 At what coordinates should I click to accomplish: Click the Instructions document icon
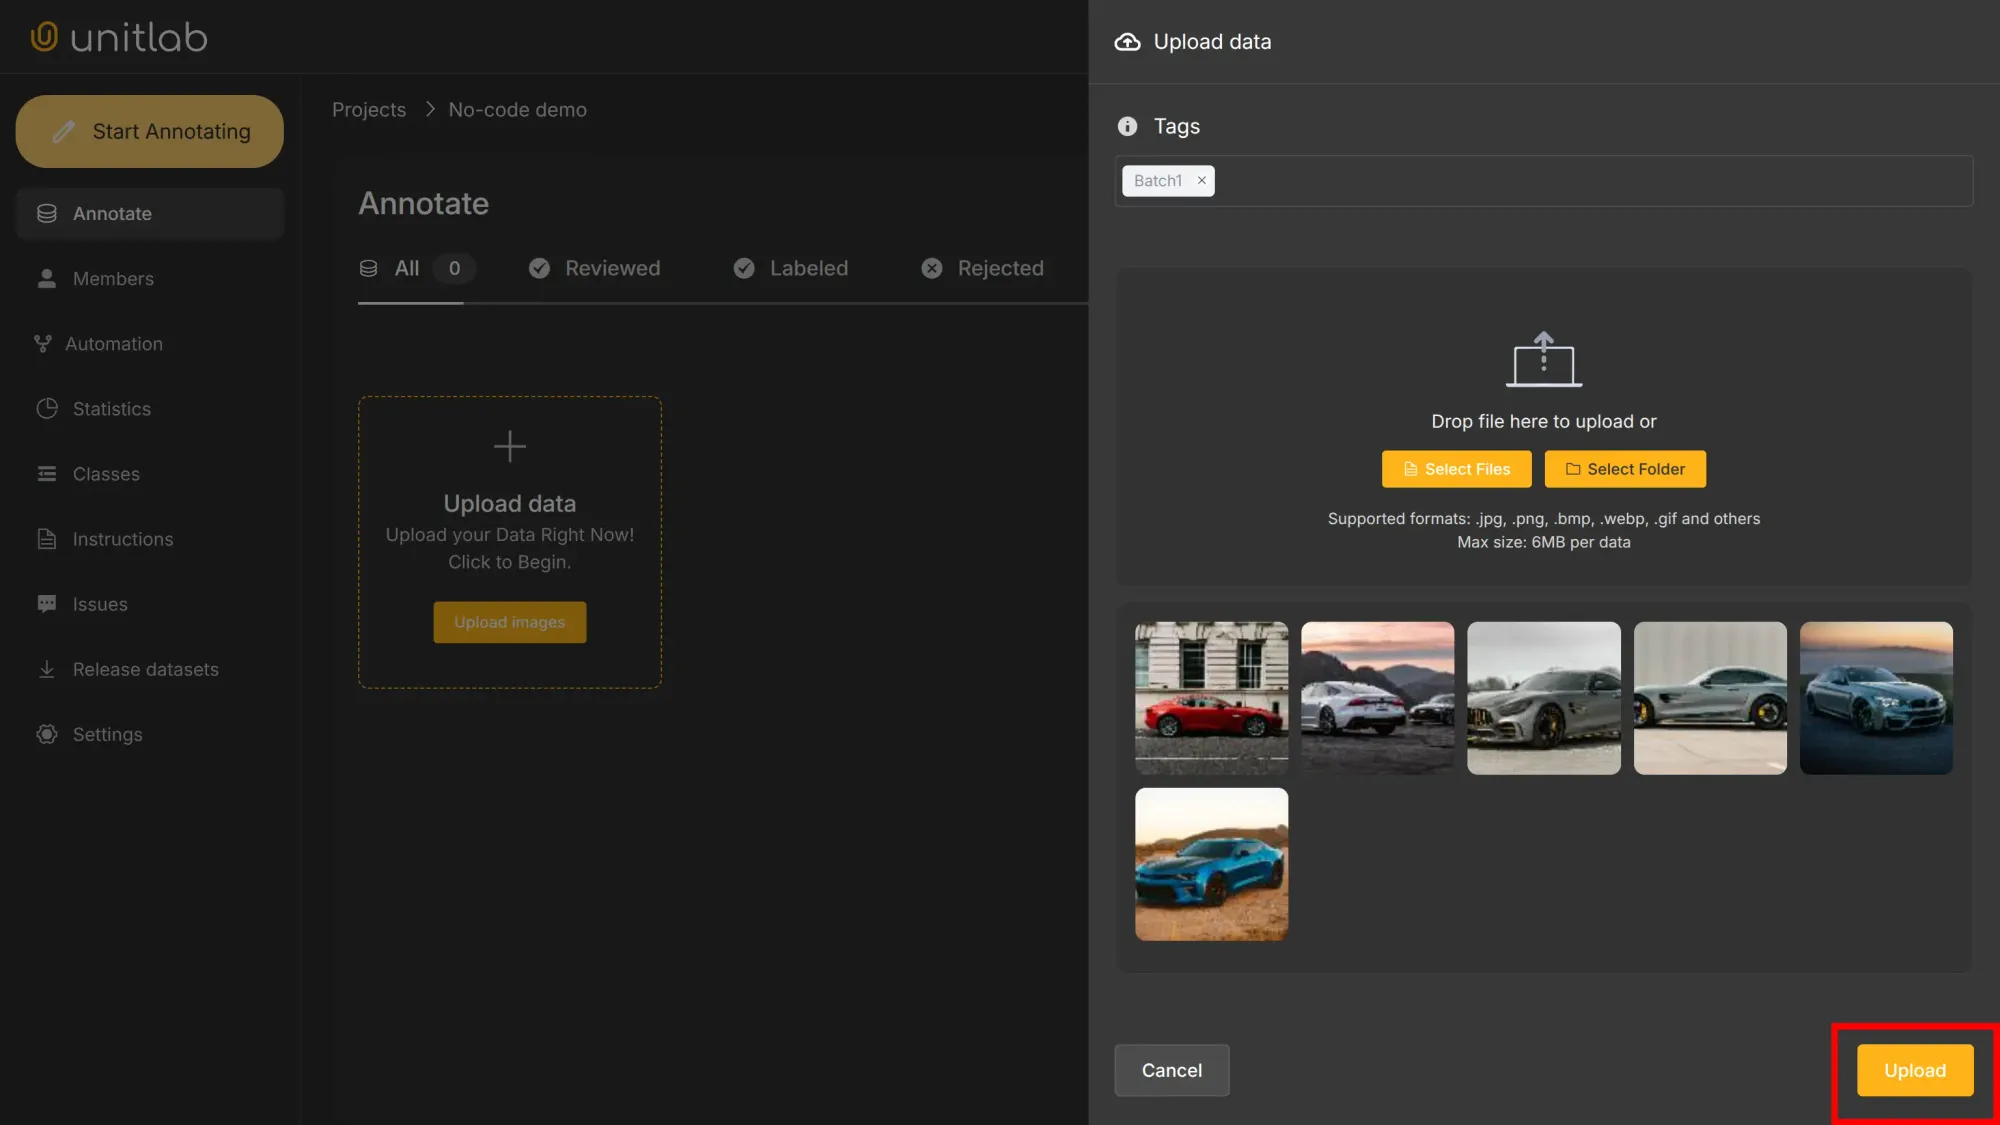pos(46,538)
